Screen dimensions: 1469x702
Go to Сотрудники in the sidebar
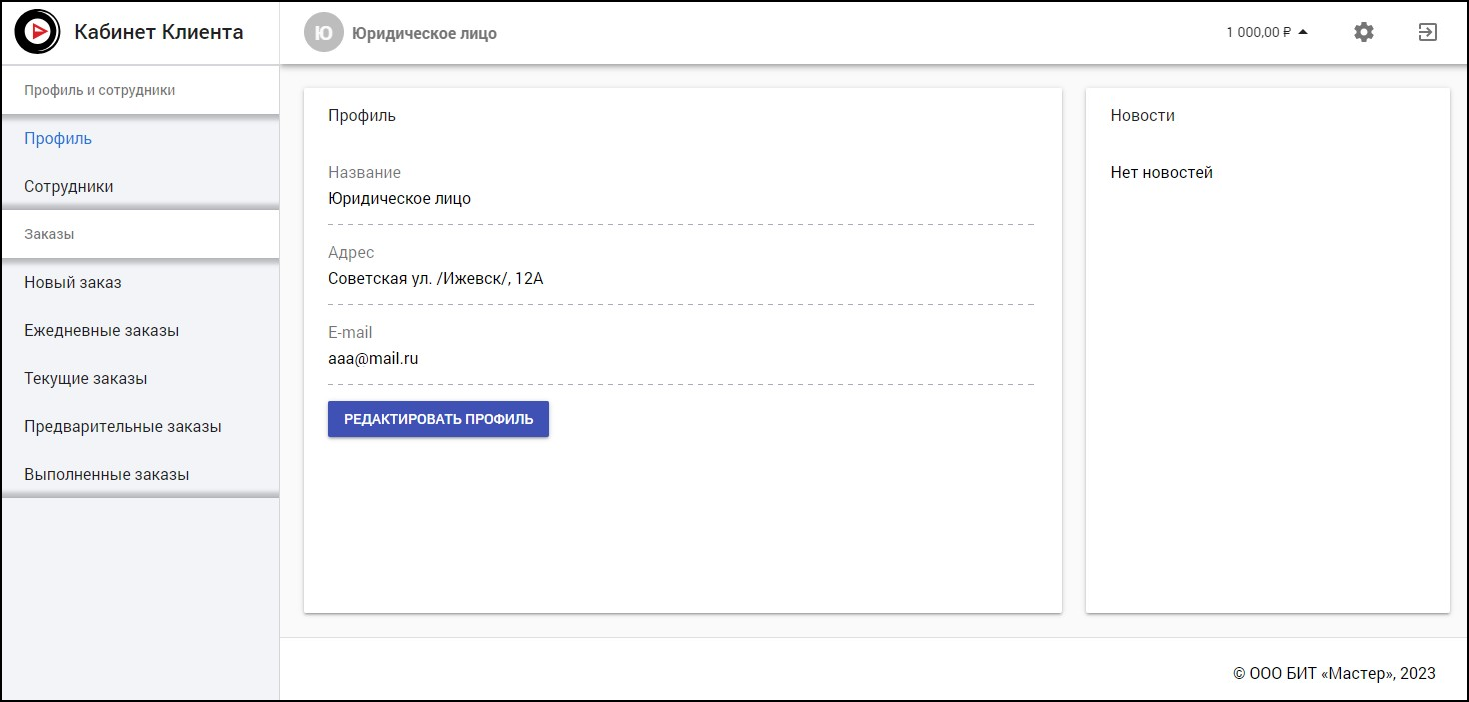[69, 186]
